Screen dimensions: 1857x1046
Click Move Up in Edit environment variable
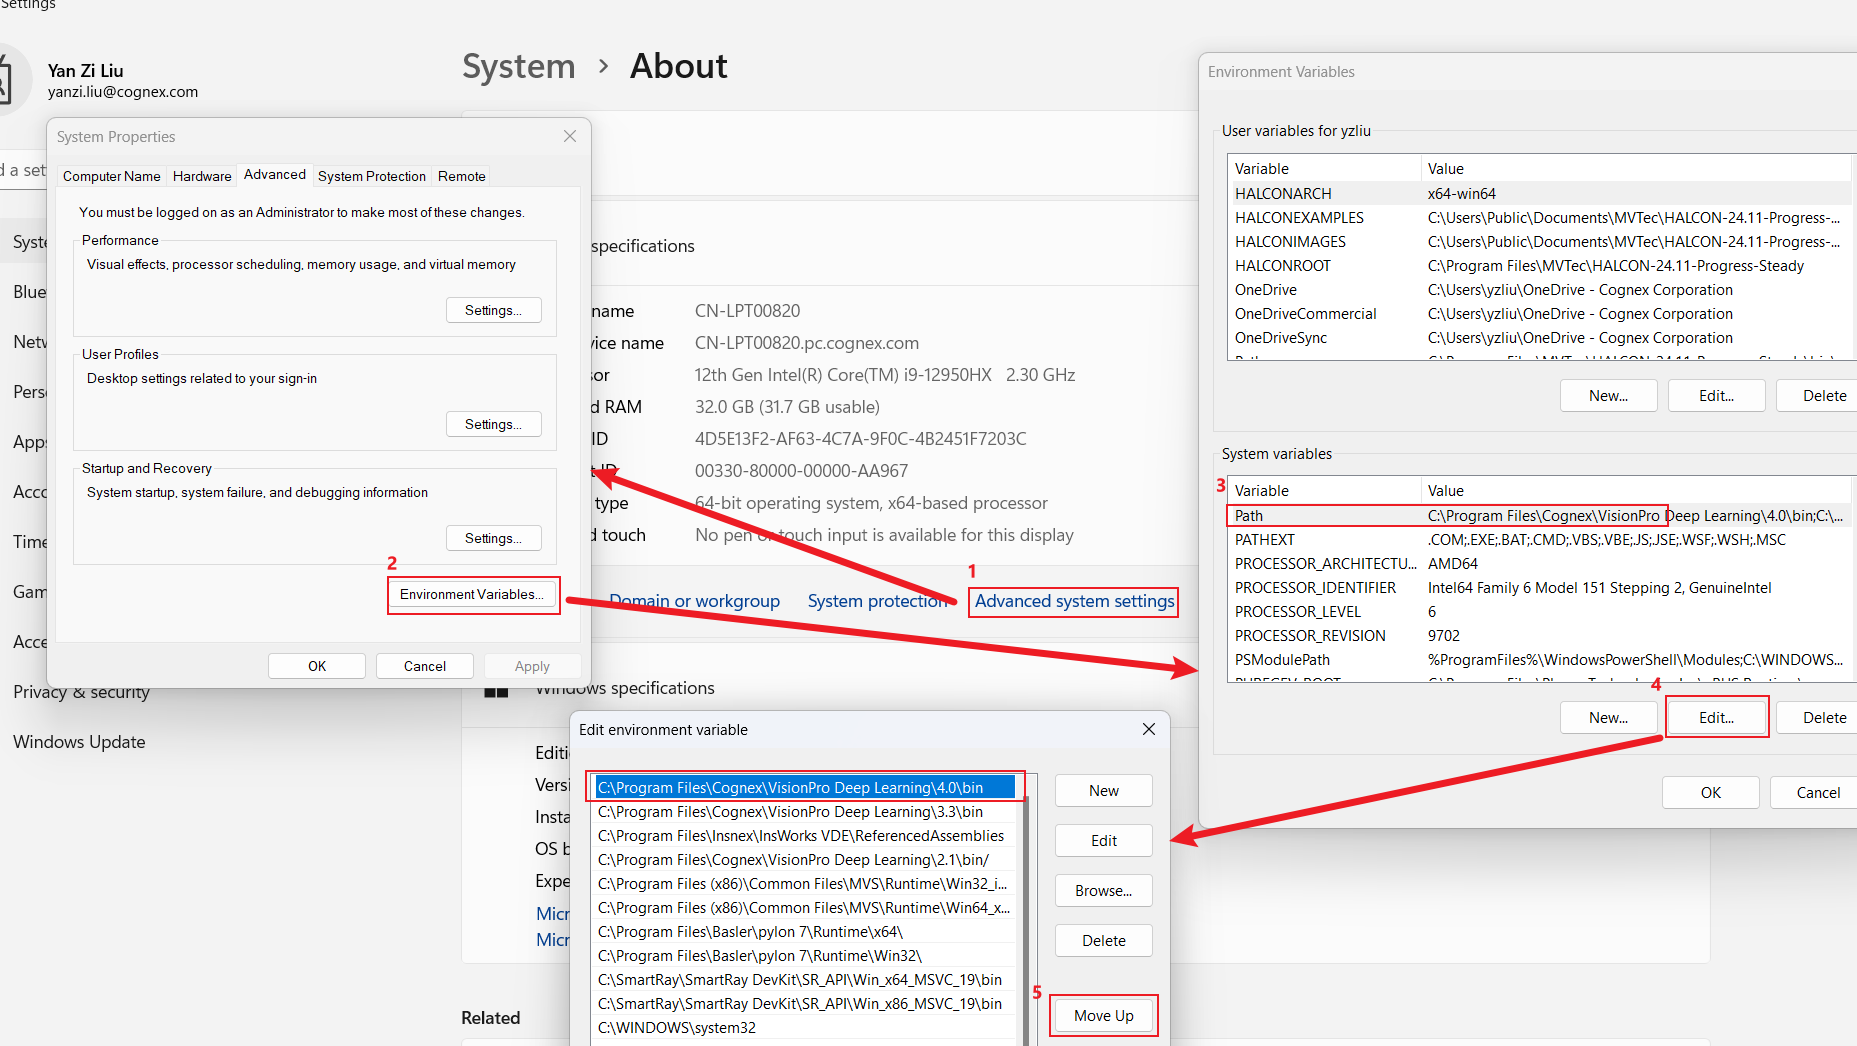pyautogui.click(x=1103, y=1014)
